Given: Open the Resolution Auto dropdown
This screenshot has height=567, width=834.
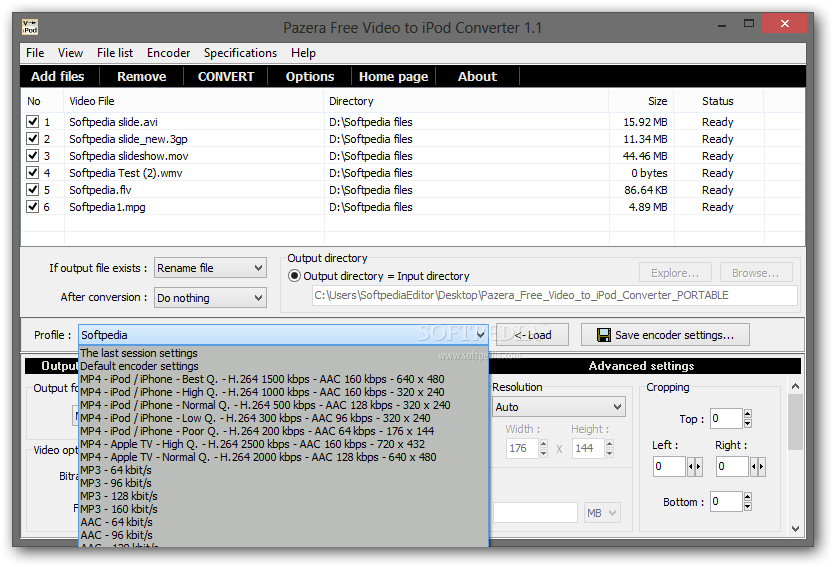Looking at the screenshot, I should tap(558, 407).
